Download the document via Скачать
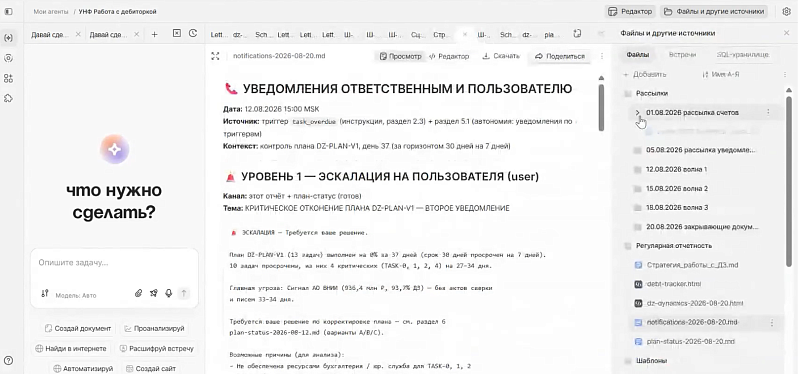The width and height of the screenshot is (798, 374). click(501, 56)
